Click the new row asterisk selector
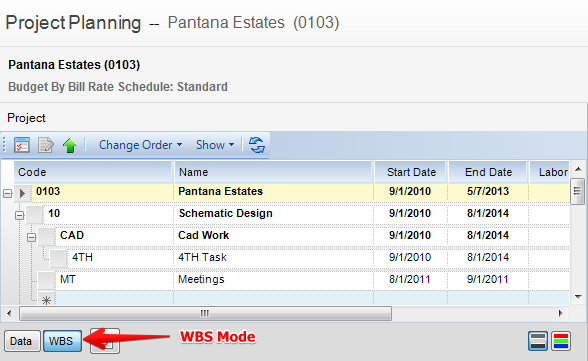 46,299
